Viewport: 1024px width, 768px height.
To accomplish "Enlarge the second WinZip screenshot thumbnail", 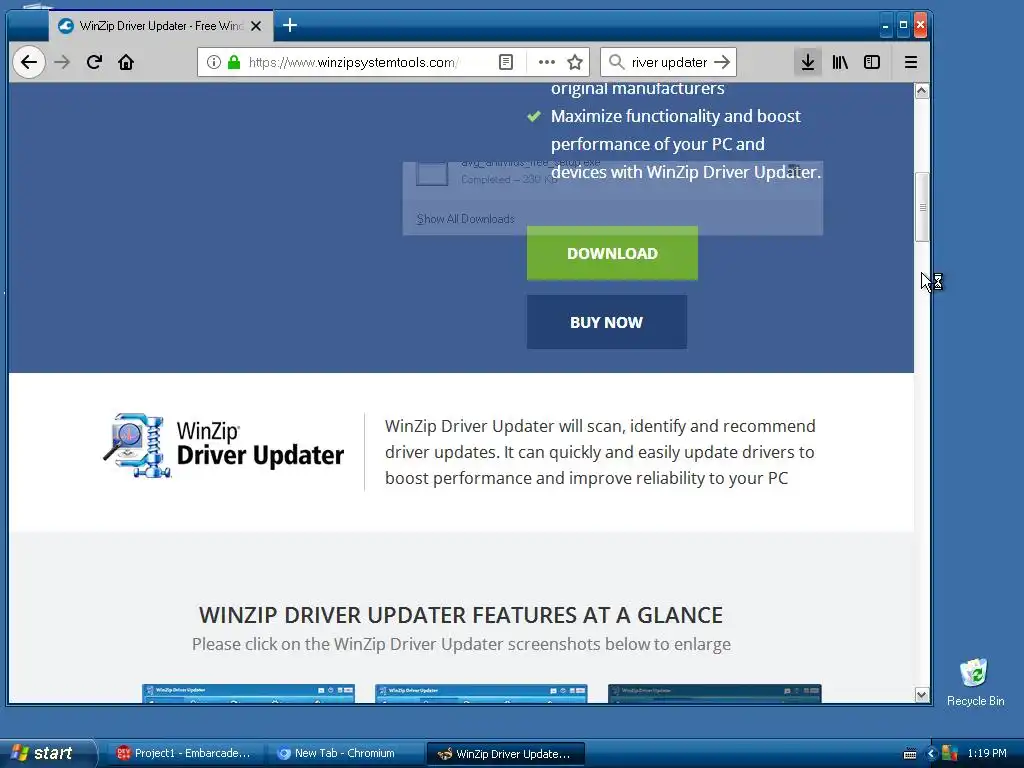I will coord(481,694).
